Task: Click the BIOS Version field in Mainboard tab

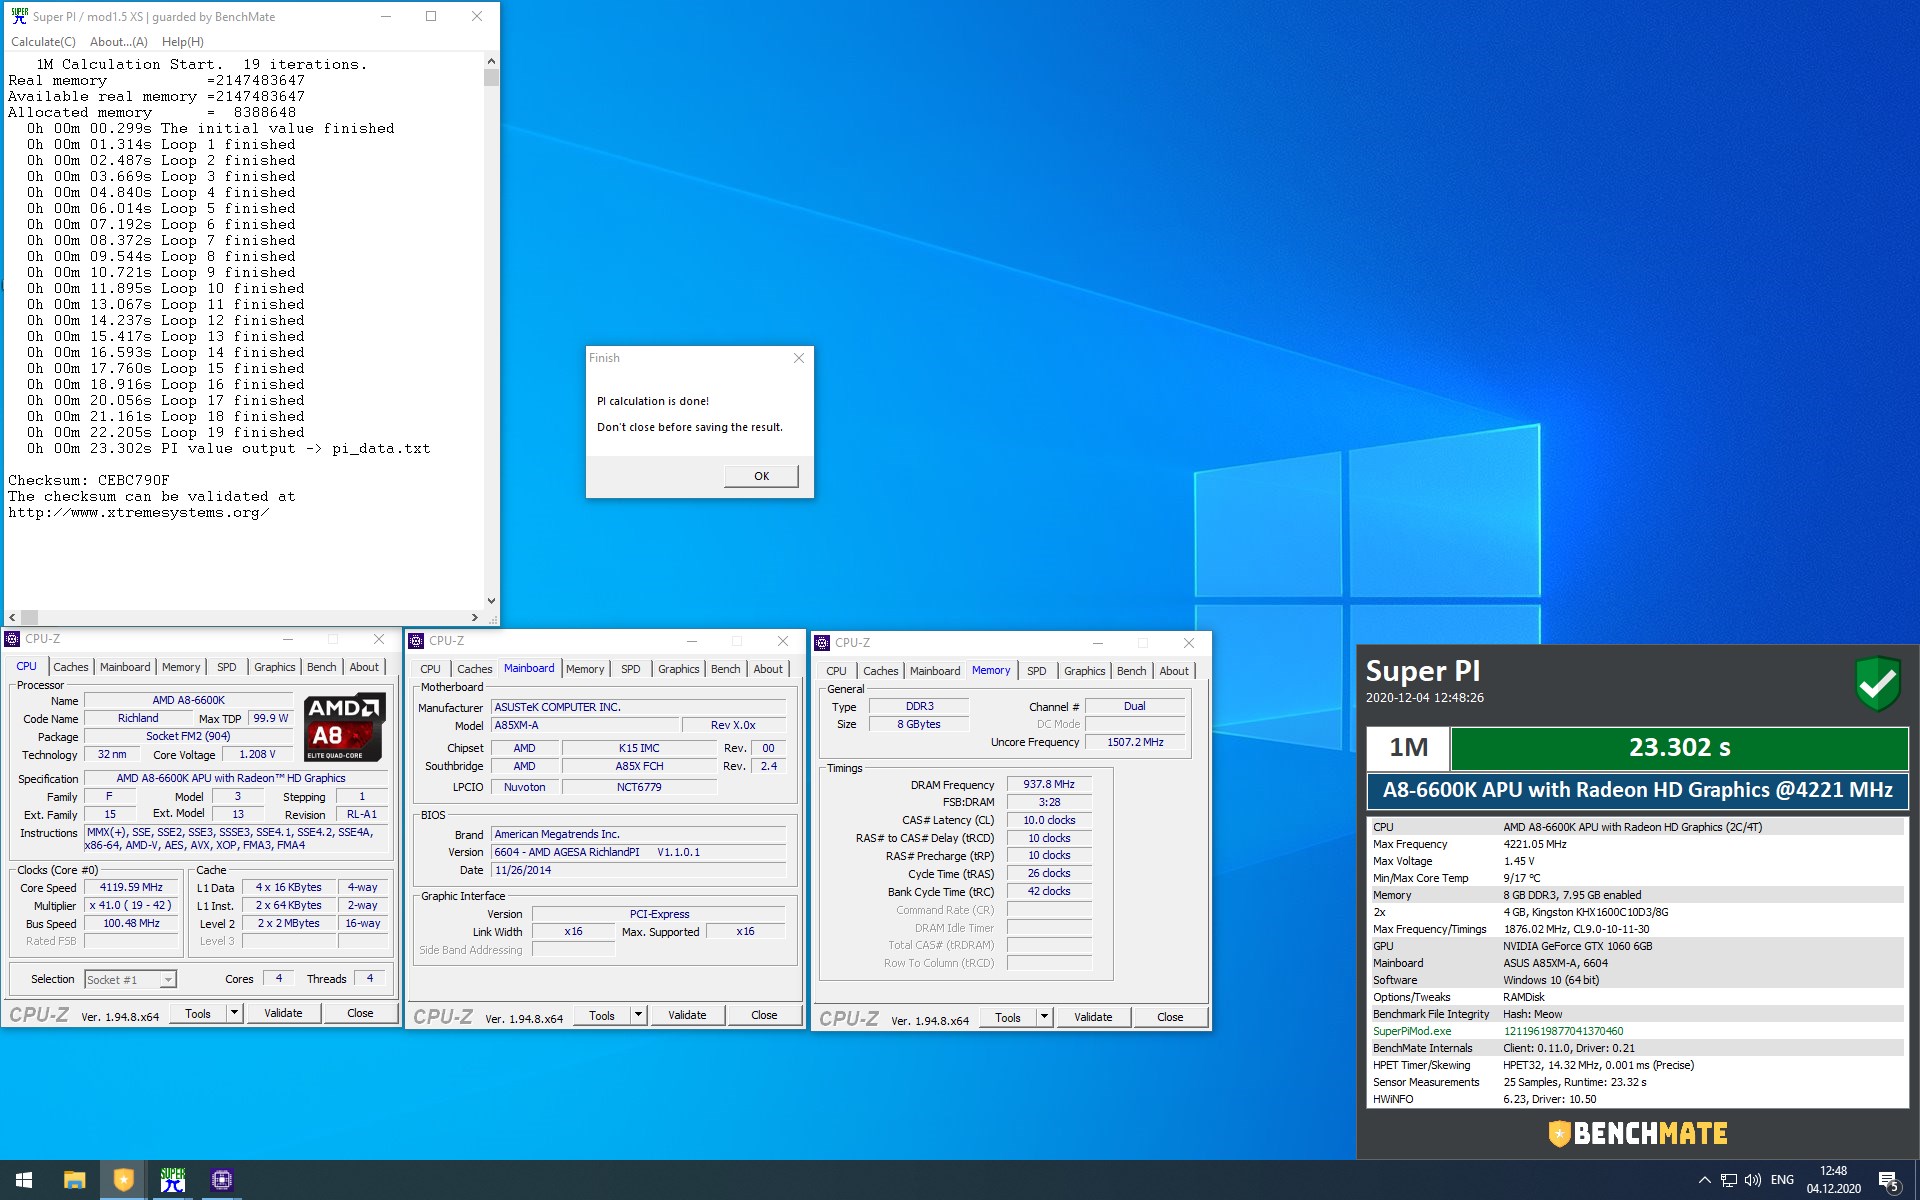Action: [639, 852]
